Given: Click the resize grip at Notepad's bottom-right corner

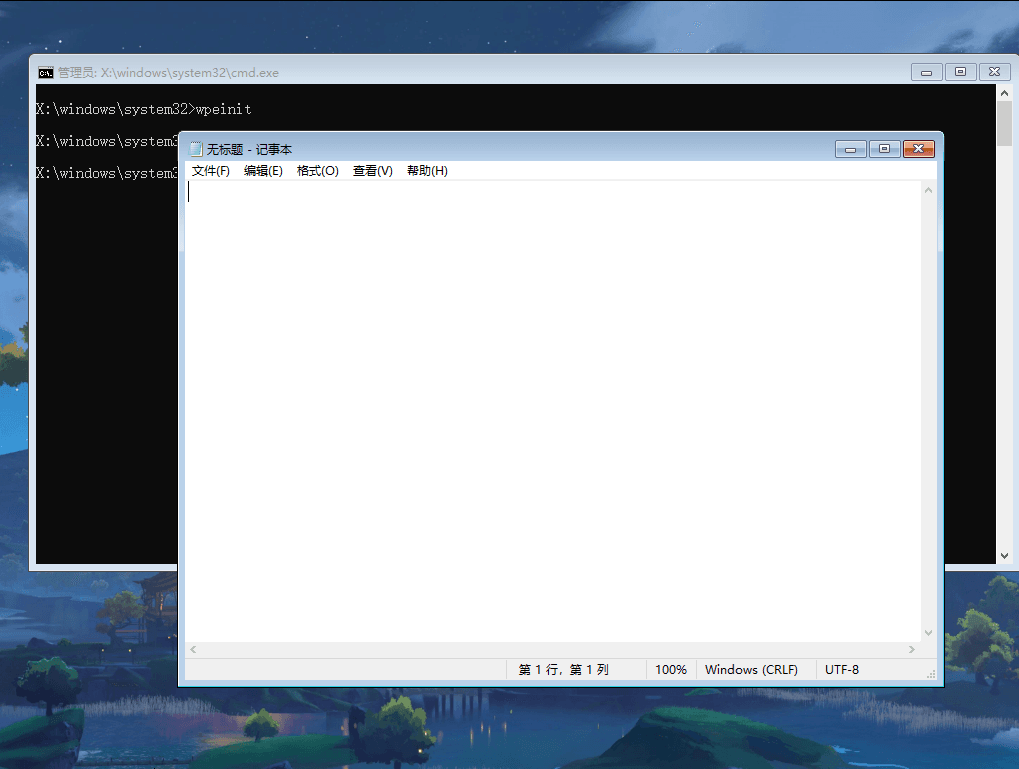Looking at the screenshot, I should [930, 671].
